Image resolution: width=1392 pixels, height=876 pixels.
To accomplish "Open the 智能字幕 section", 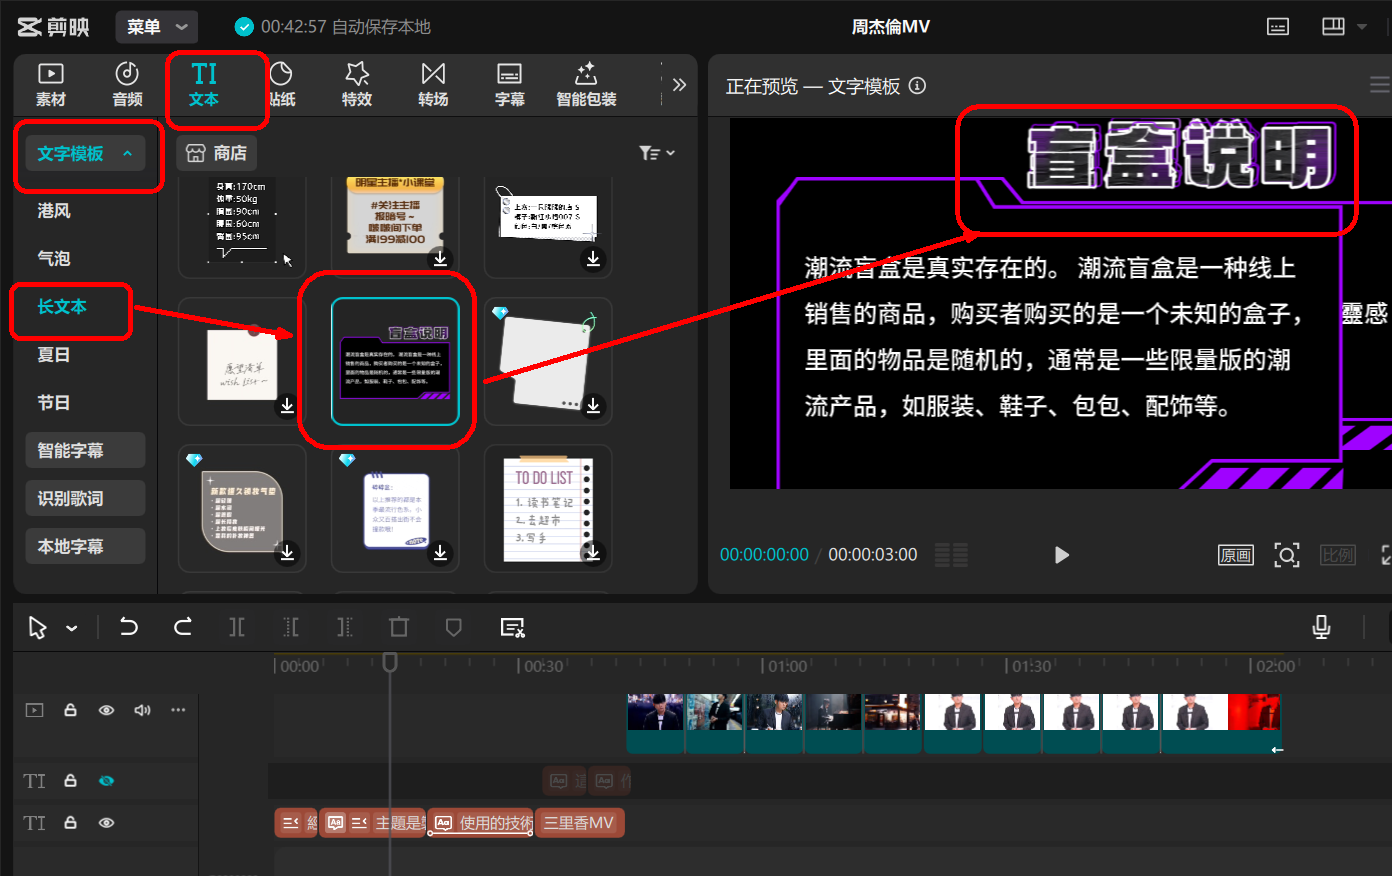I will click(85, 450).
